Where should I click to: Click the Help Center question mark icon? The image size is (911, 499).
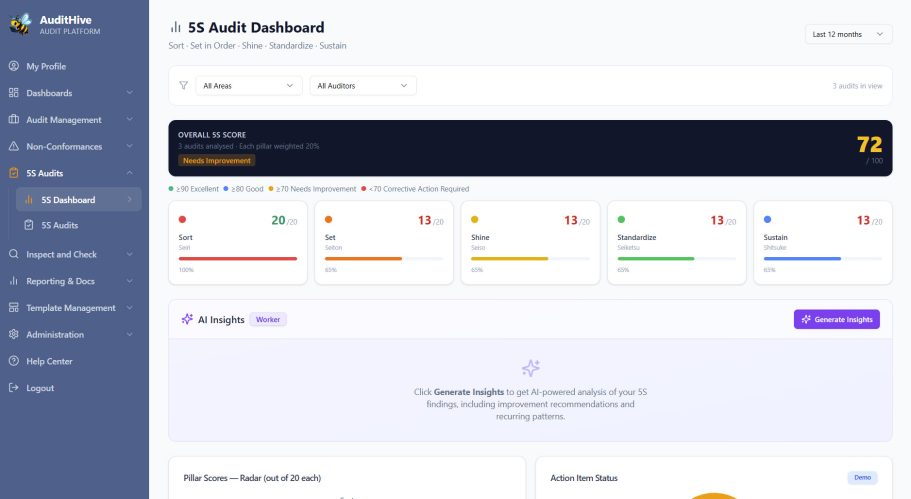coord(14,361)
